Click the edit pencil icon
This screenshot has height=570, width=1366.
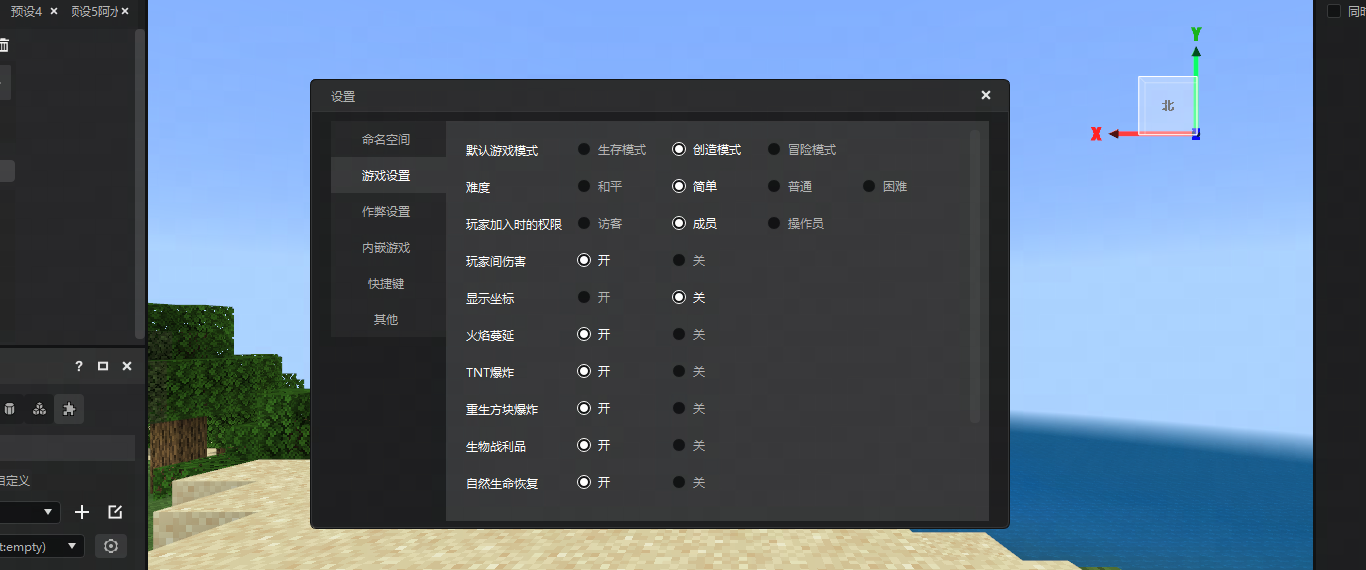point(115,512)
